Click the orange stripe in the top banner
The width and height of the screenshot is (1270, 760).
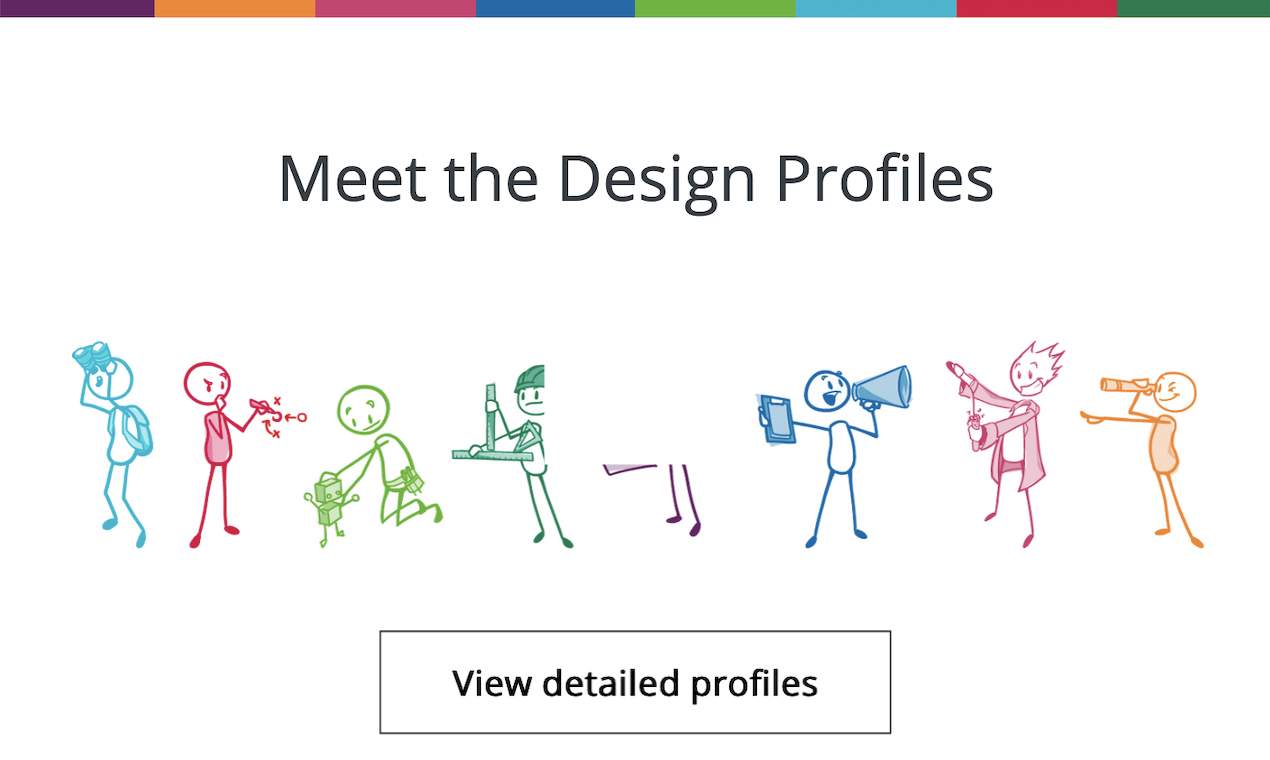pos(235,10)
